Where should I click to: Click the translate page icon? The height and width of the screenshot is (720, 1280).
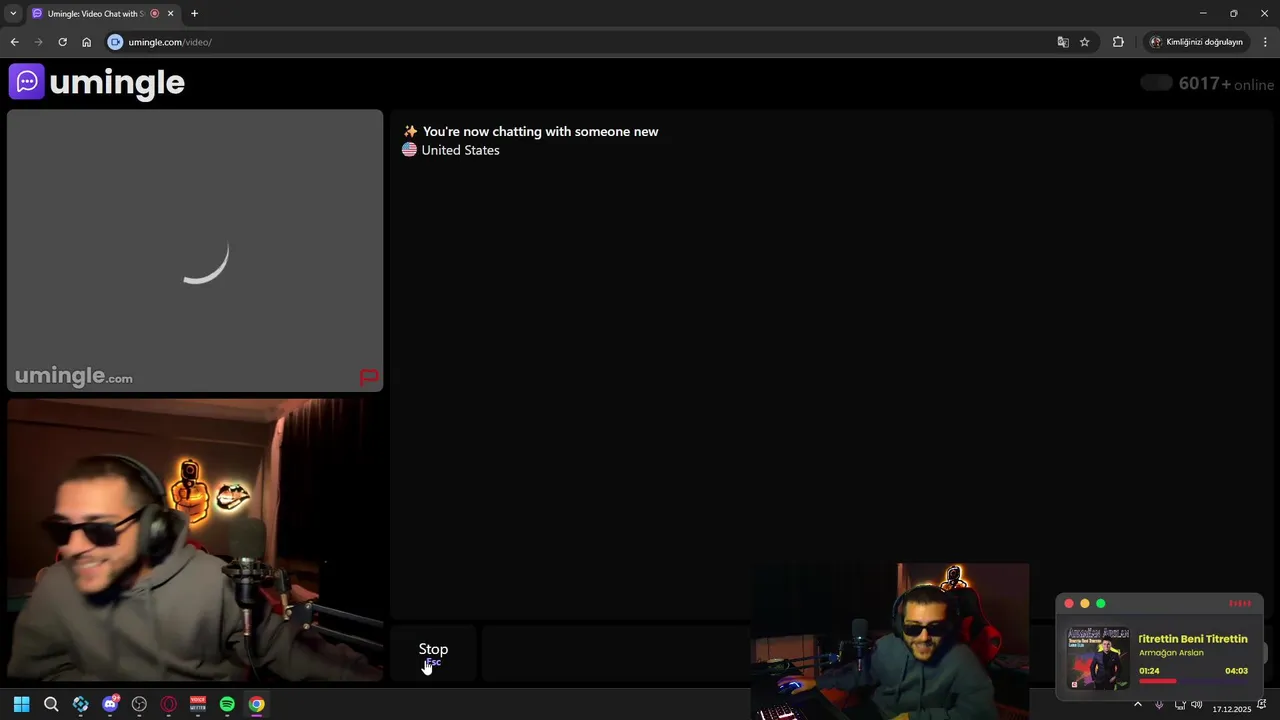coord(1063,42)
